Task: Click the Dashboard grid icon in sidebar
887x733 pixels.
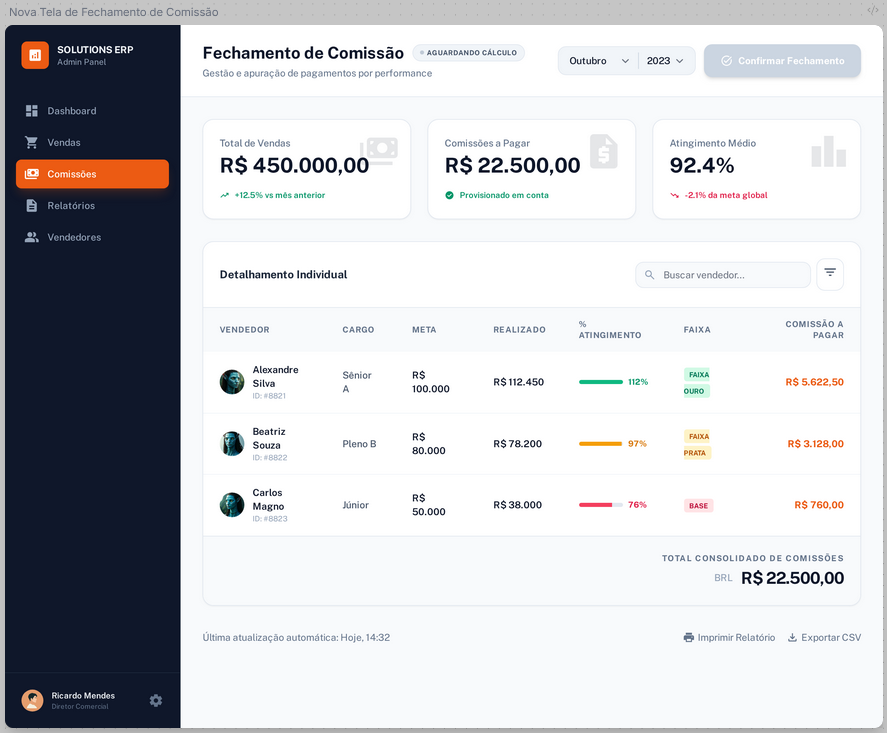Action: point(32,111)
